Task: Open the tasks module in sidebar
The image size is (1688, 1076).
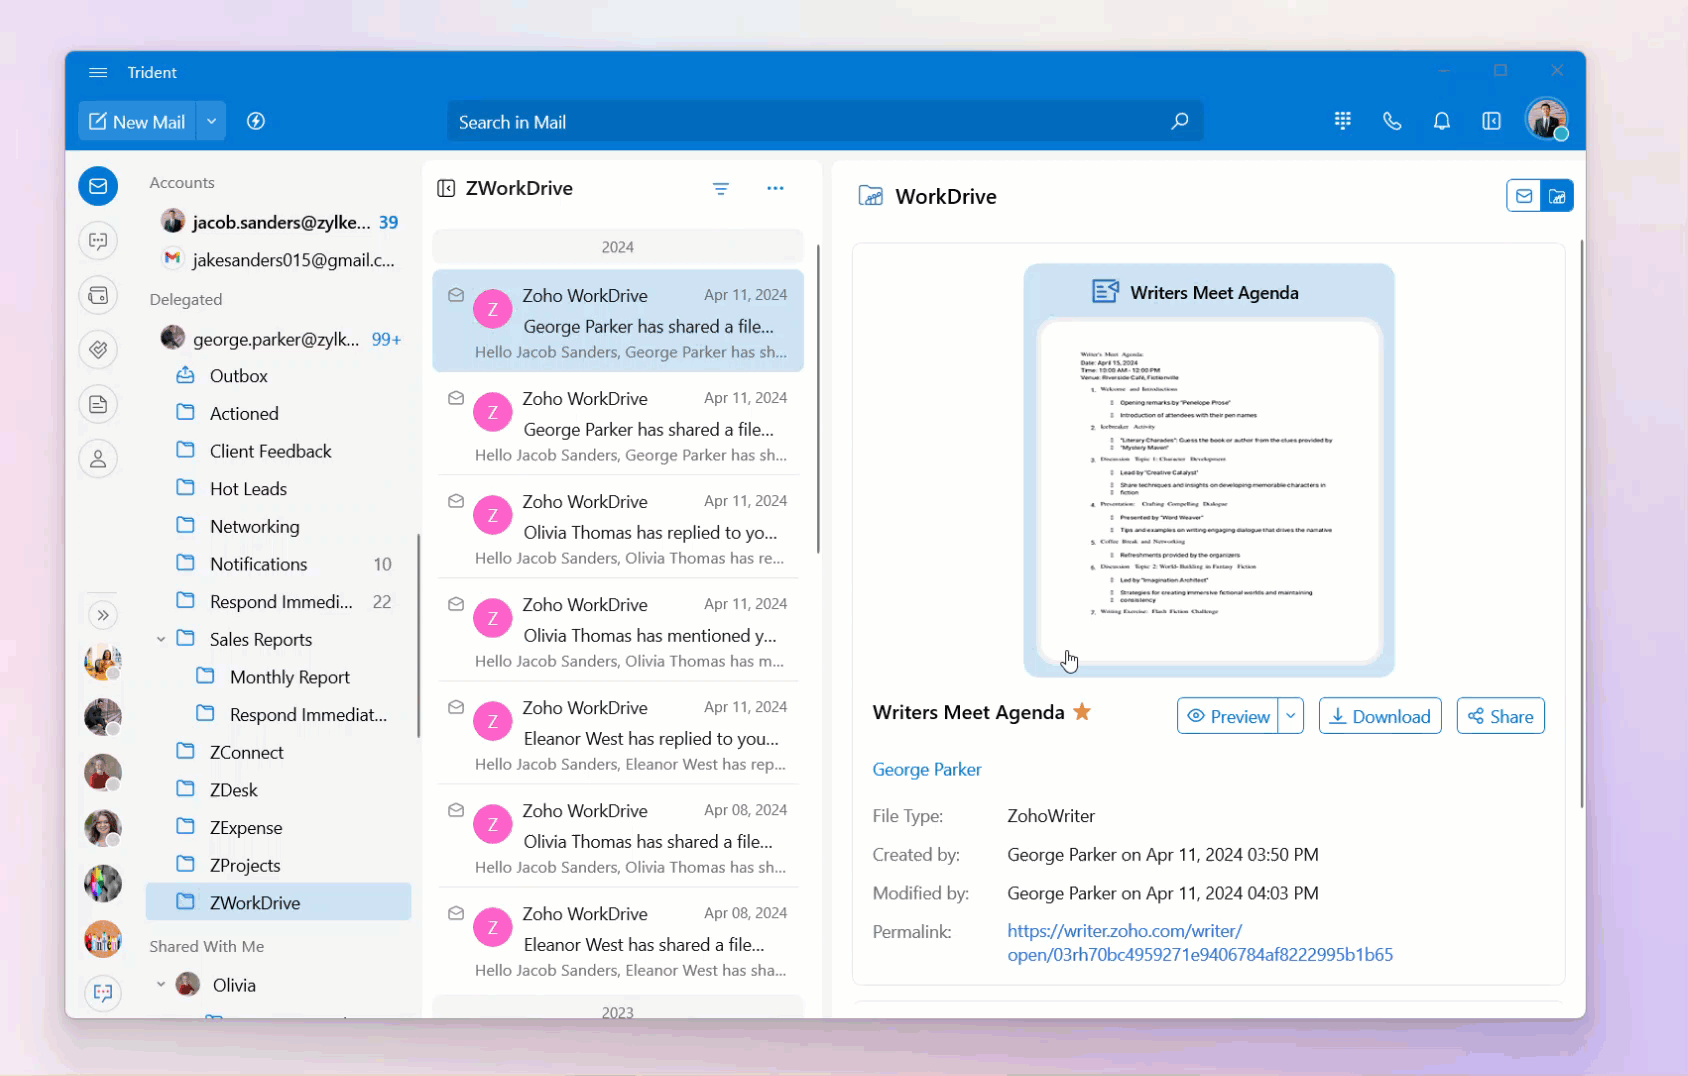Action: (x=98, y=349)
